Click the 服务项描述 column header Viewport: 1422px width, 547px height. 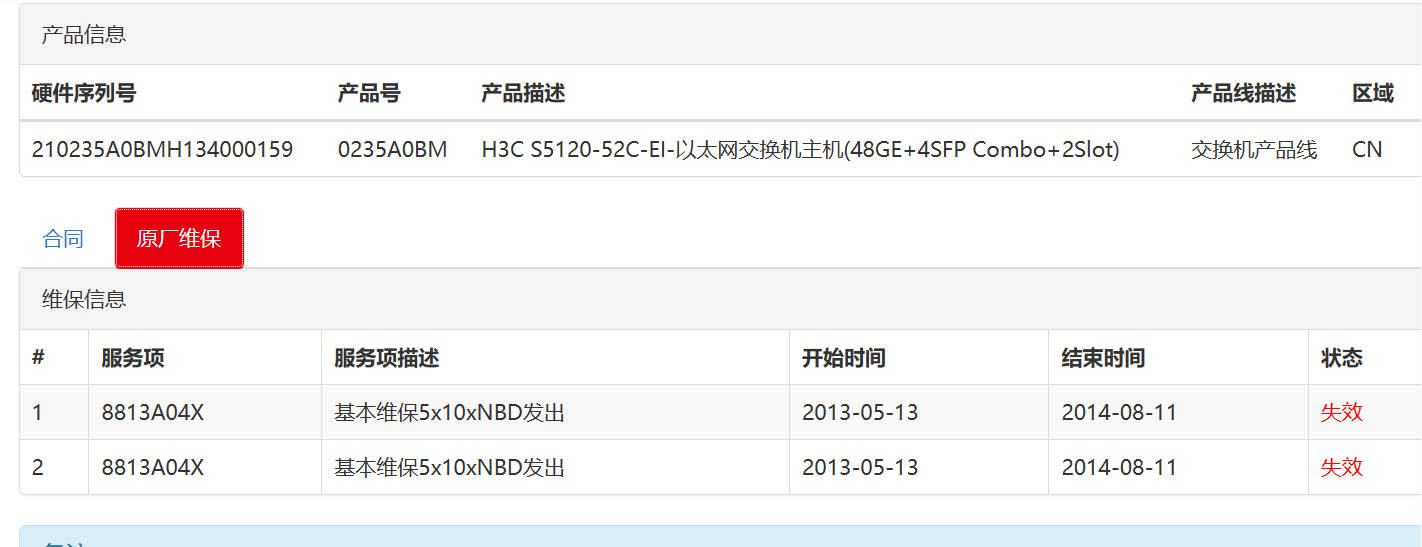(x=387, y=358)
